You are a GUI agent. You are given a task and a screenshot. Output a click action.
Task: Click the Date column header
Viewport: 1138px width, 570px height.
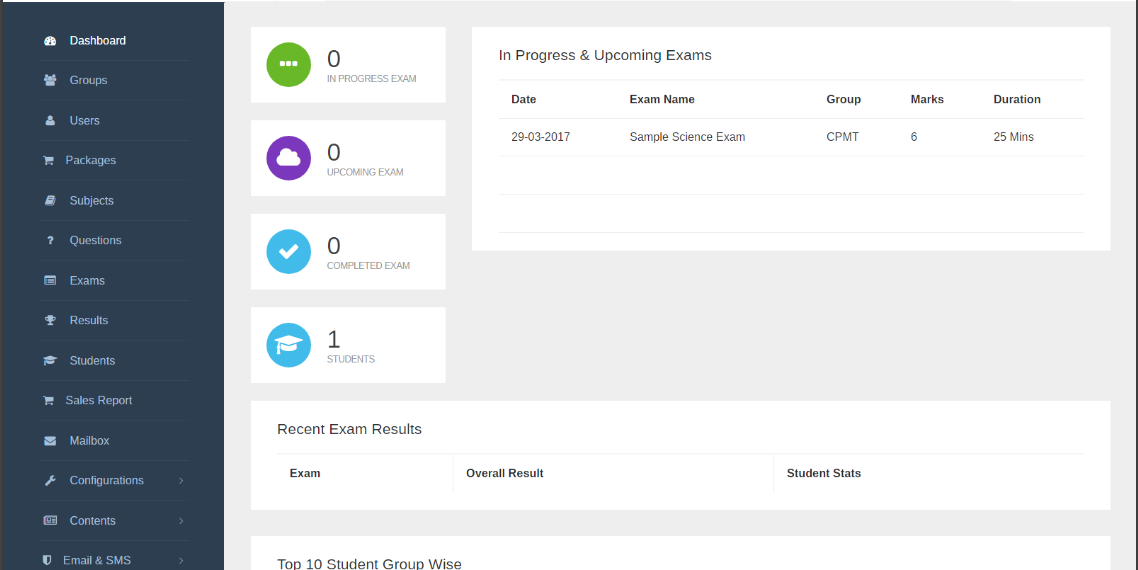tap(524, 99)
